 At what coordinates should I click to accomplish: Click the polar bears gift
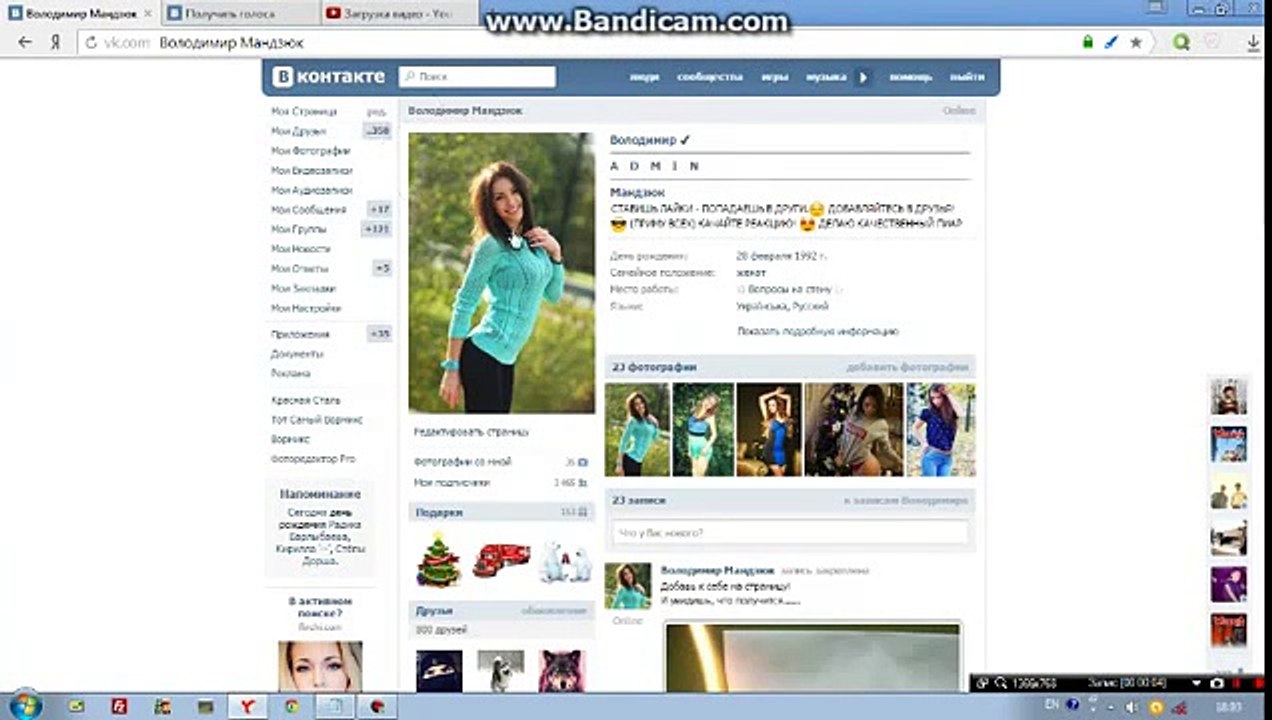[565, 562]
